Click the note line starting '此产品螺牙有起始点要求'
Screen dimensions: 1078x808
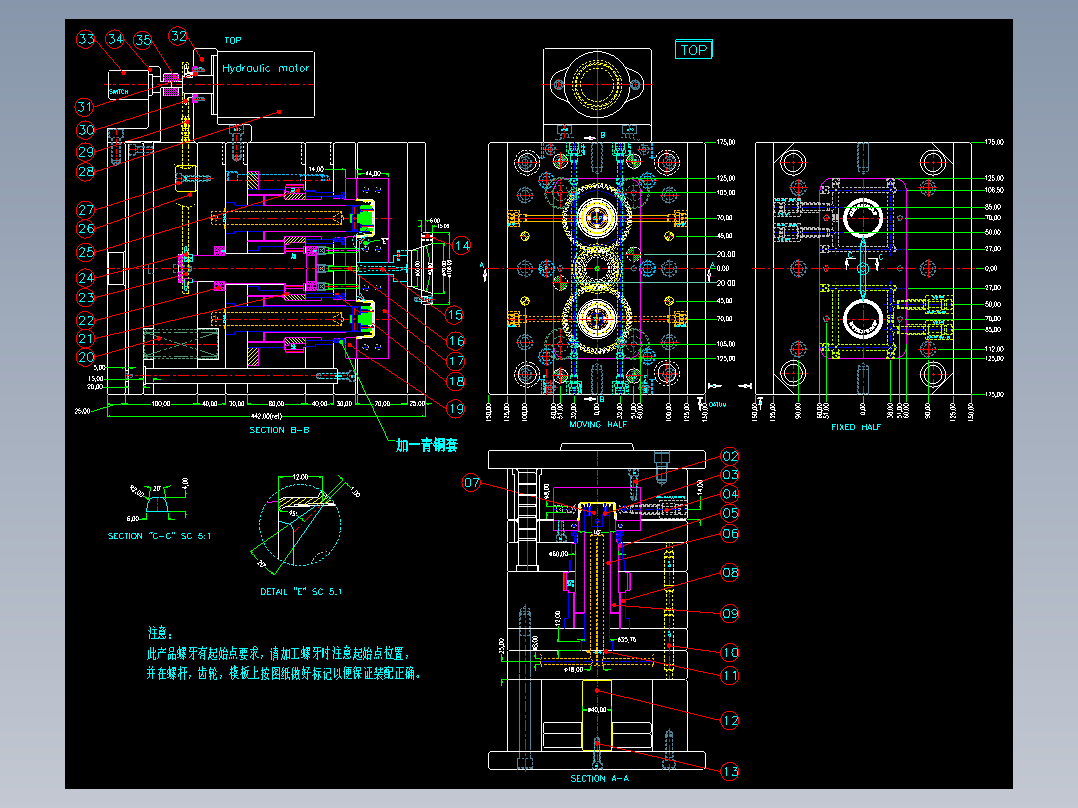278,653
